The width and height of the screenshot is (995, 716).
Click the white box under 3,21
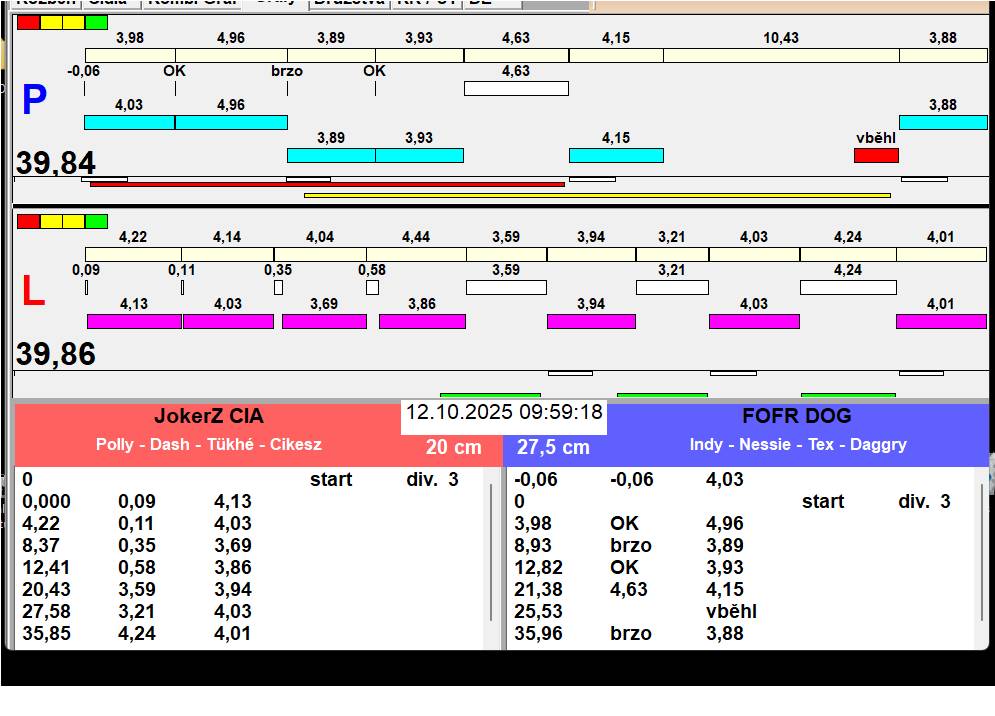(x=672, y=288)
